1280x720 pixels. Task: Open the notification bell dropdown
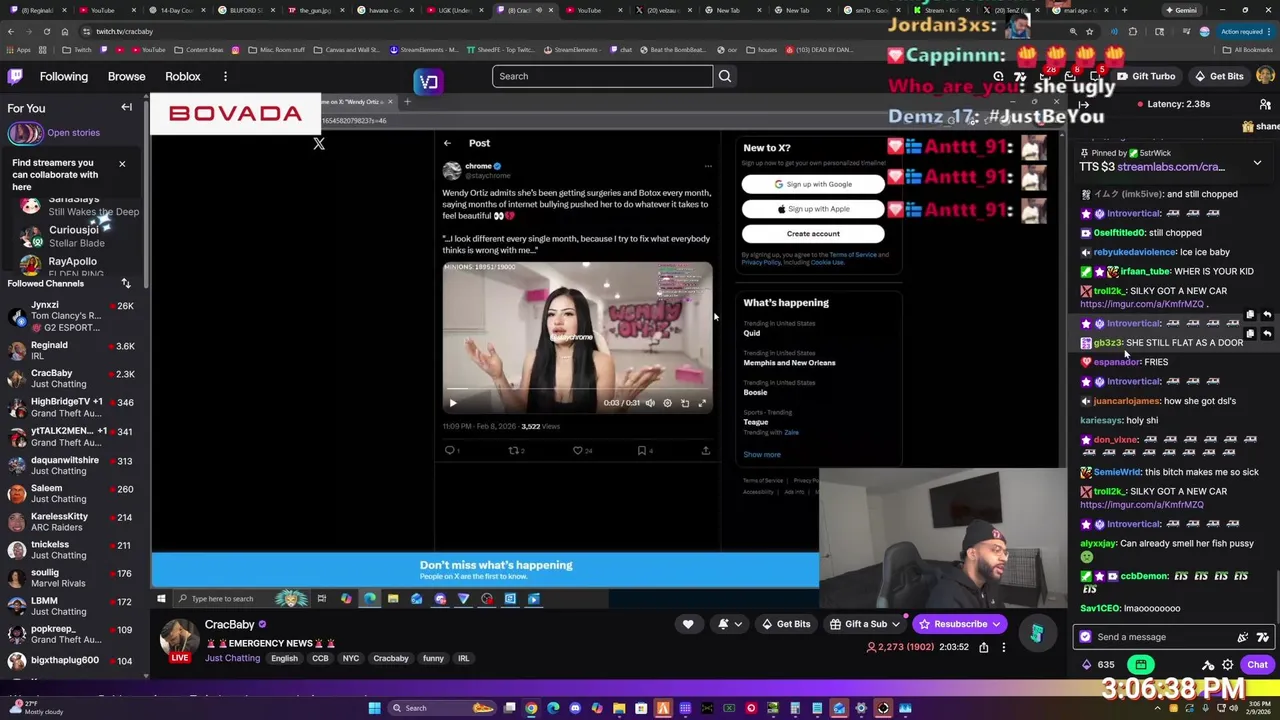[x=730, y=624]
